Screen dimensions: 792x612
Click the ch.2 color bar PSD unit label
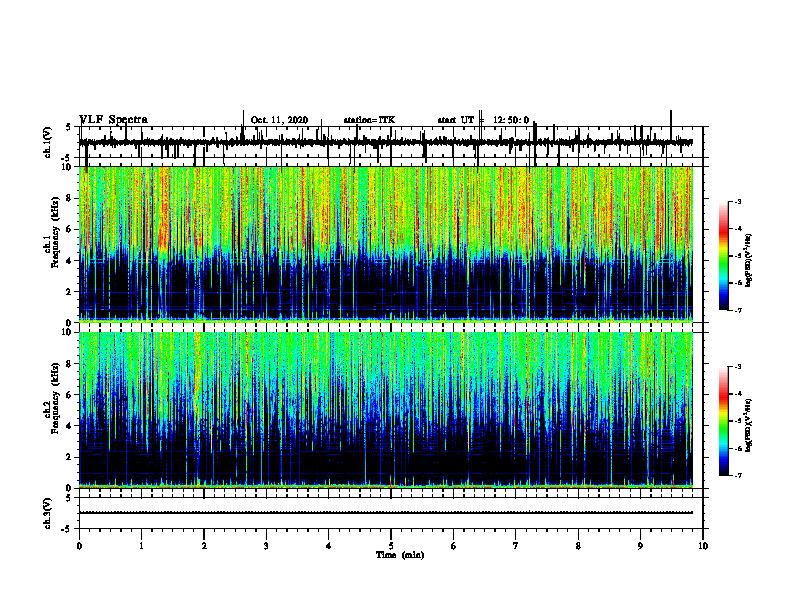point(749,425)
